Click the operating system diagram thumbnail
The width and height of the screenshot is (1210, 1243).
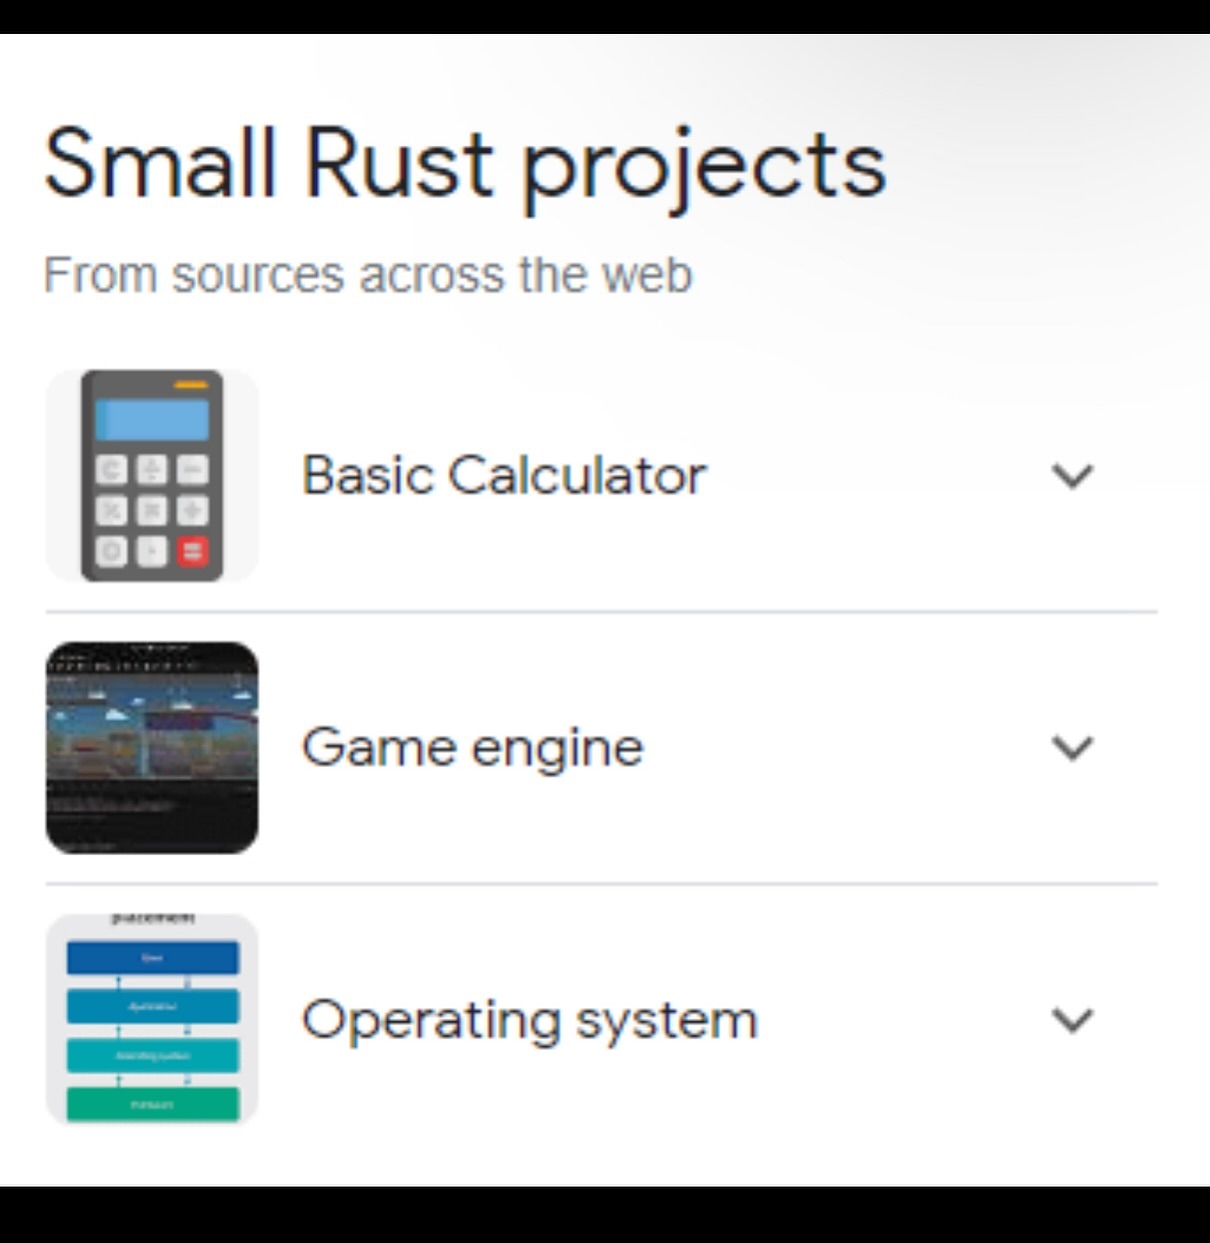pyautogui.click(x=152, y=1019)
